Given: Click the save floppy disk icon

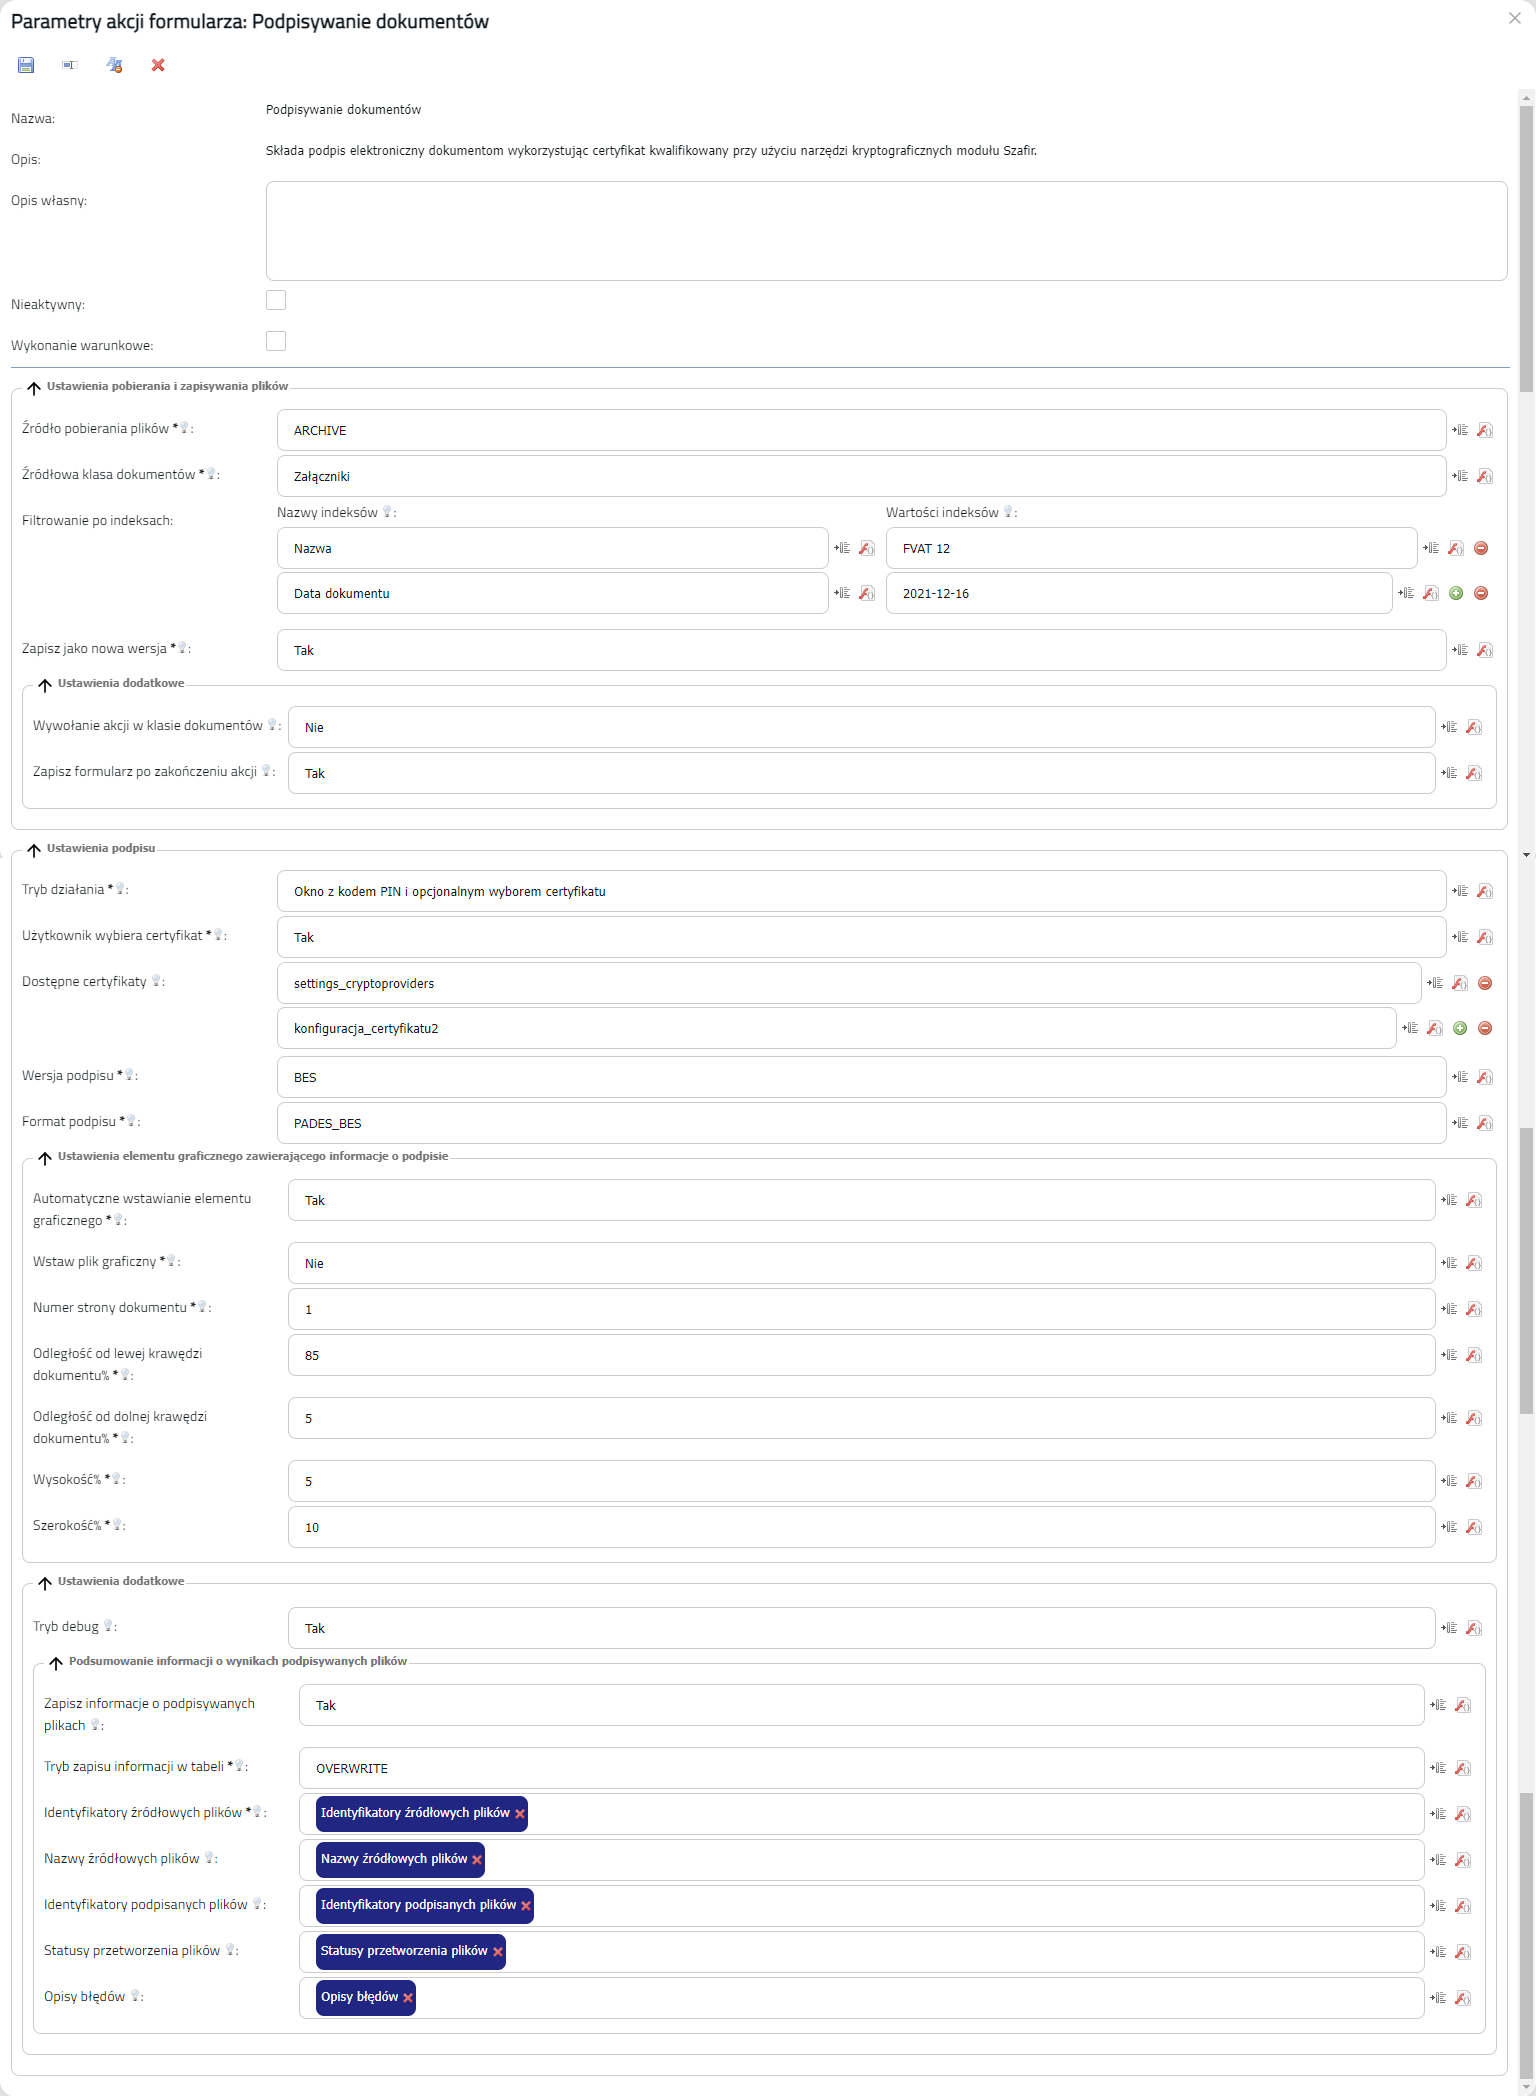Looking at the screenshot, I should coord(26,65).
